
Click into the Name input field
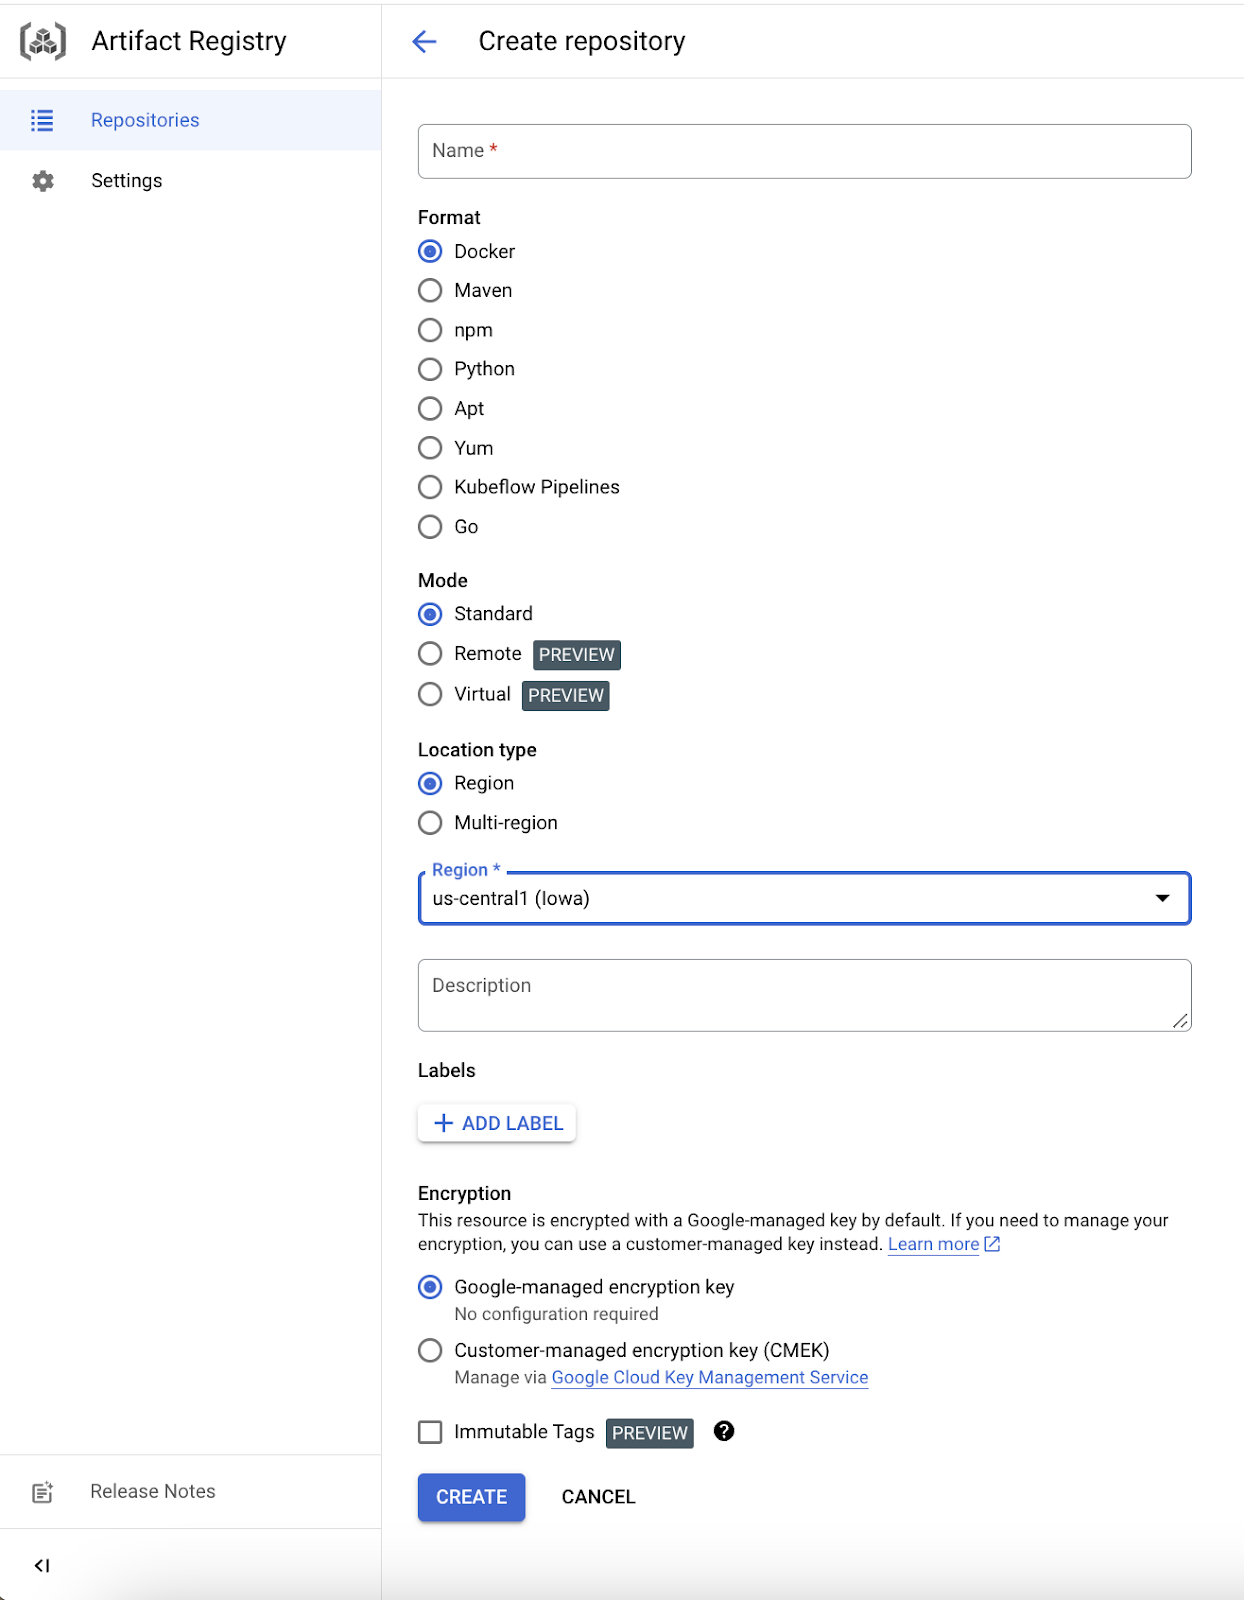point(804,151)
